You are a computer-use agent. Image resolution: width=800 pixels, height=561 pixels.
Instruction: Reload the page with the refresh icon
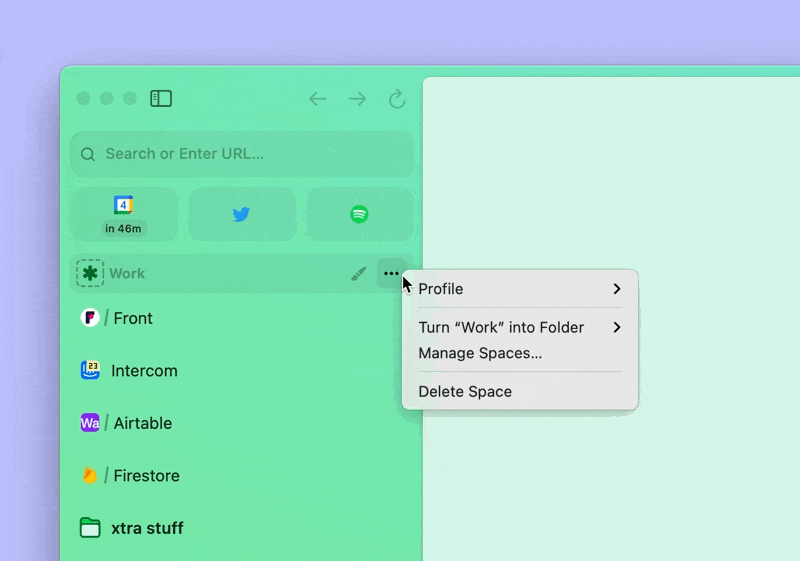tap(397, 99)
